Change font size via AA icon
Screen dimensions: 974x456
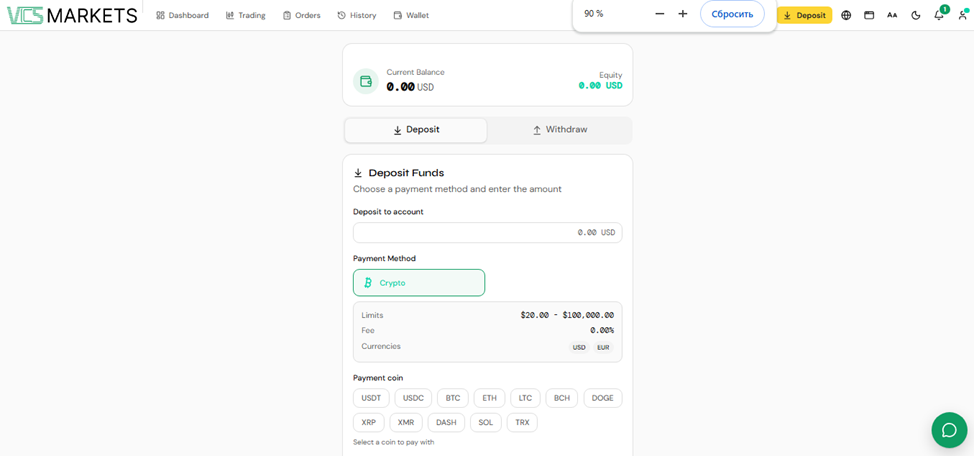pyautogui.click(x=892, y=16)
